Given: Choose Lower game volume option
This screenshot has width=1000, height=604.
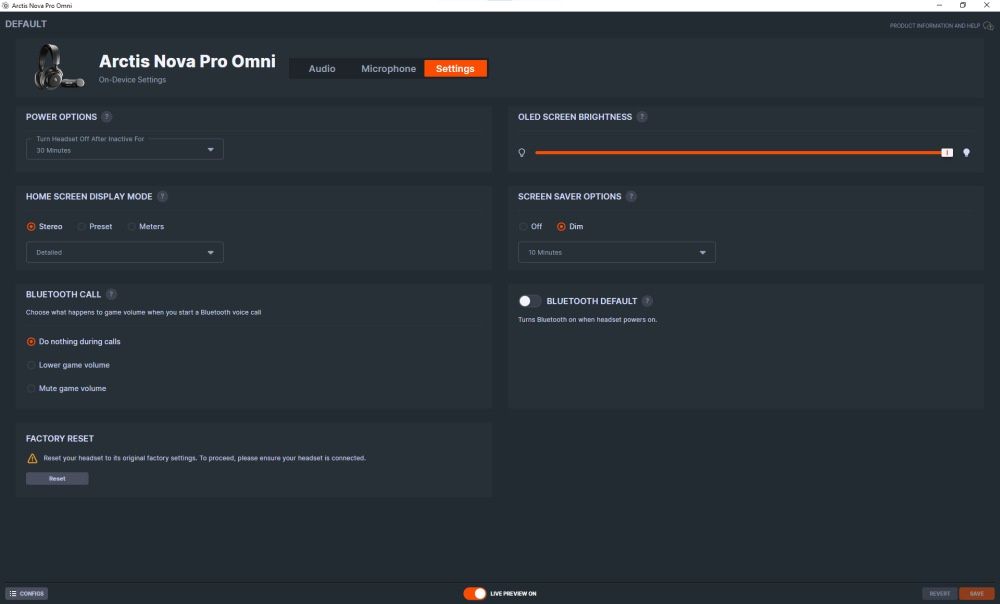Looking at the screenshot, I should (68, 365).
